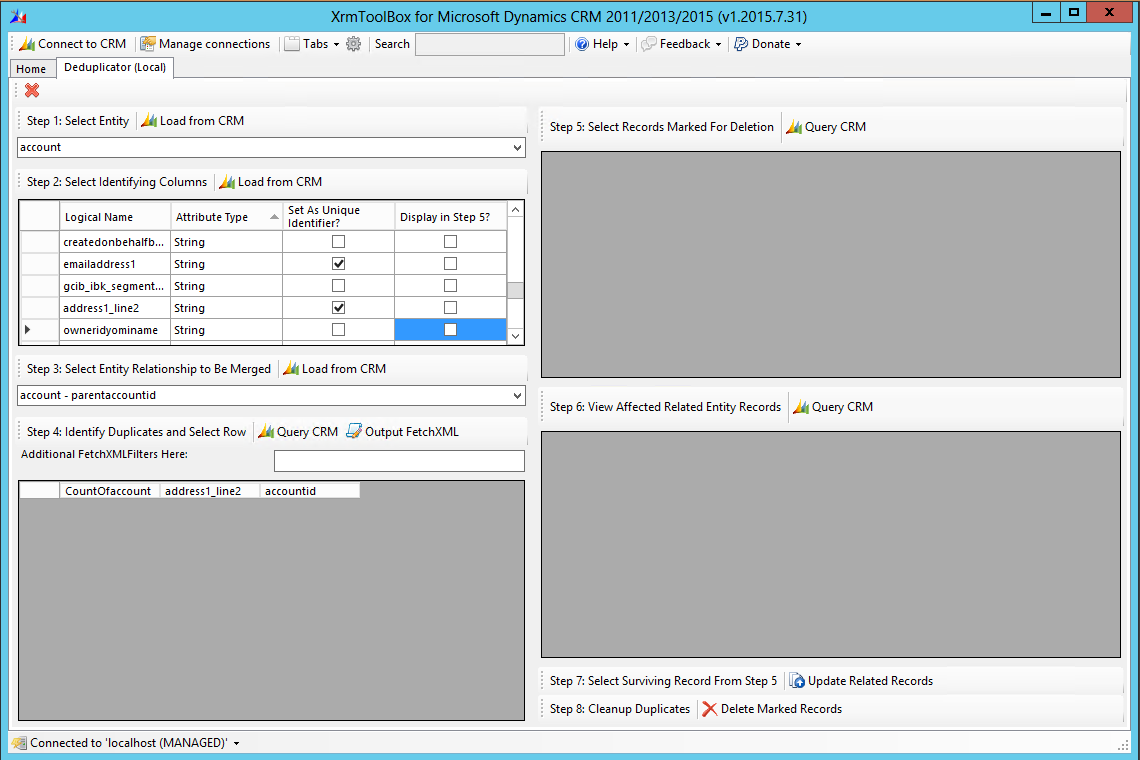The width and height of the screenshot is (1140, 760).
Task: Switch to the Home tab
Action: pos(31,69)
